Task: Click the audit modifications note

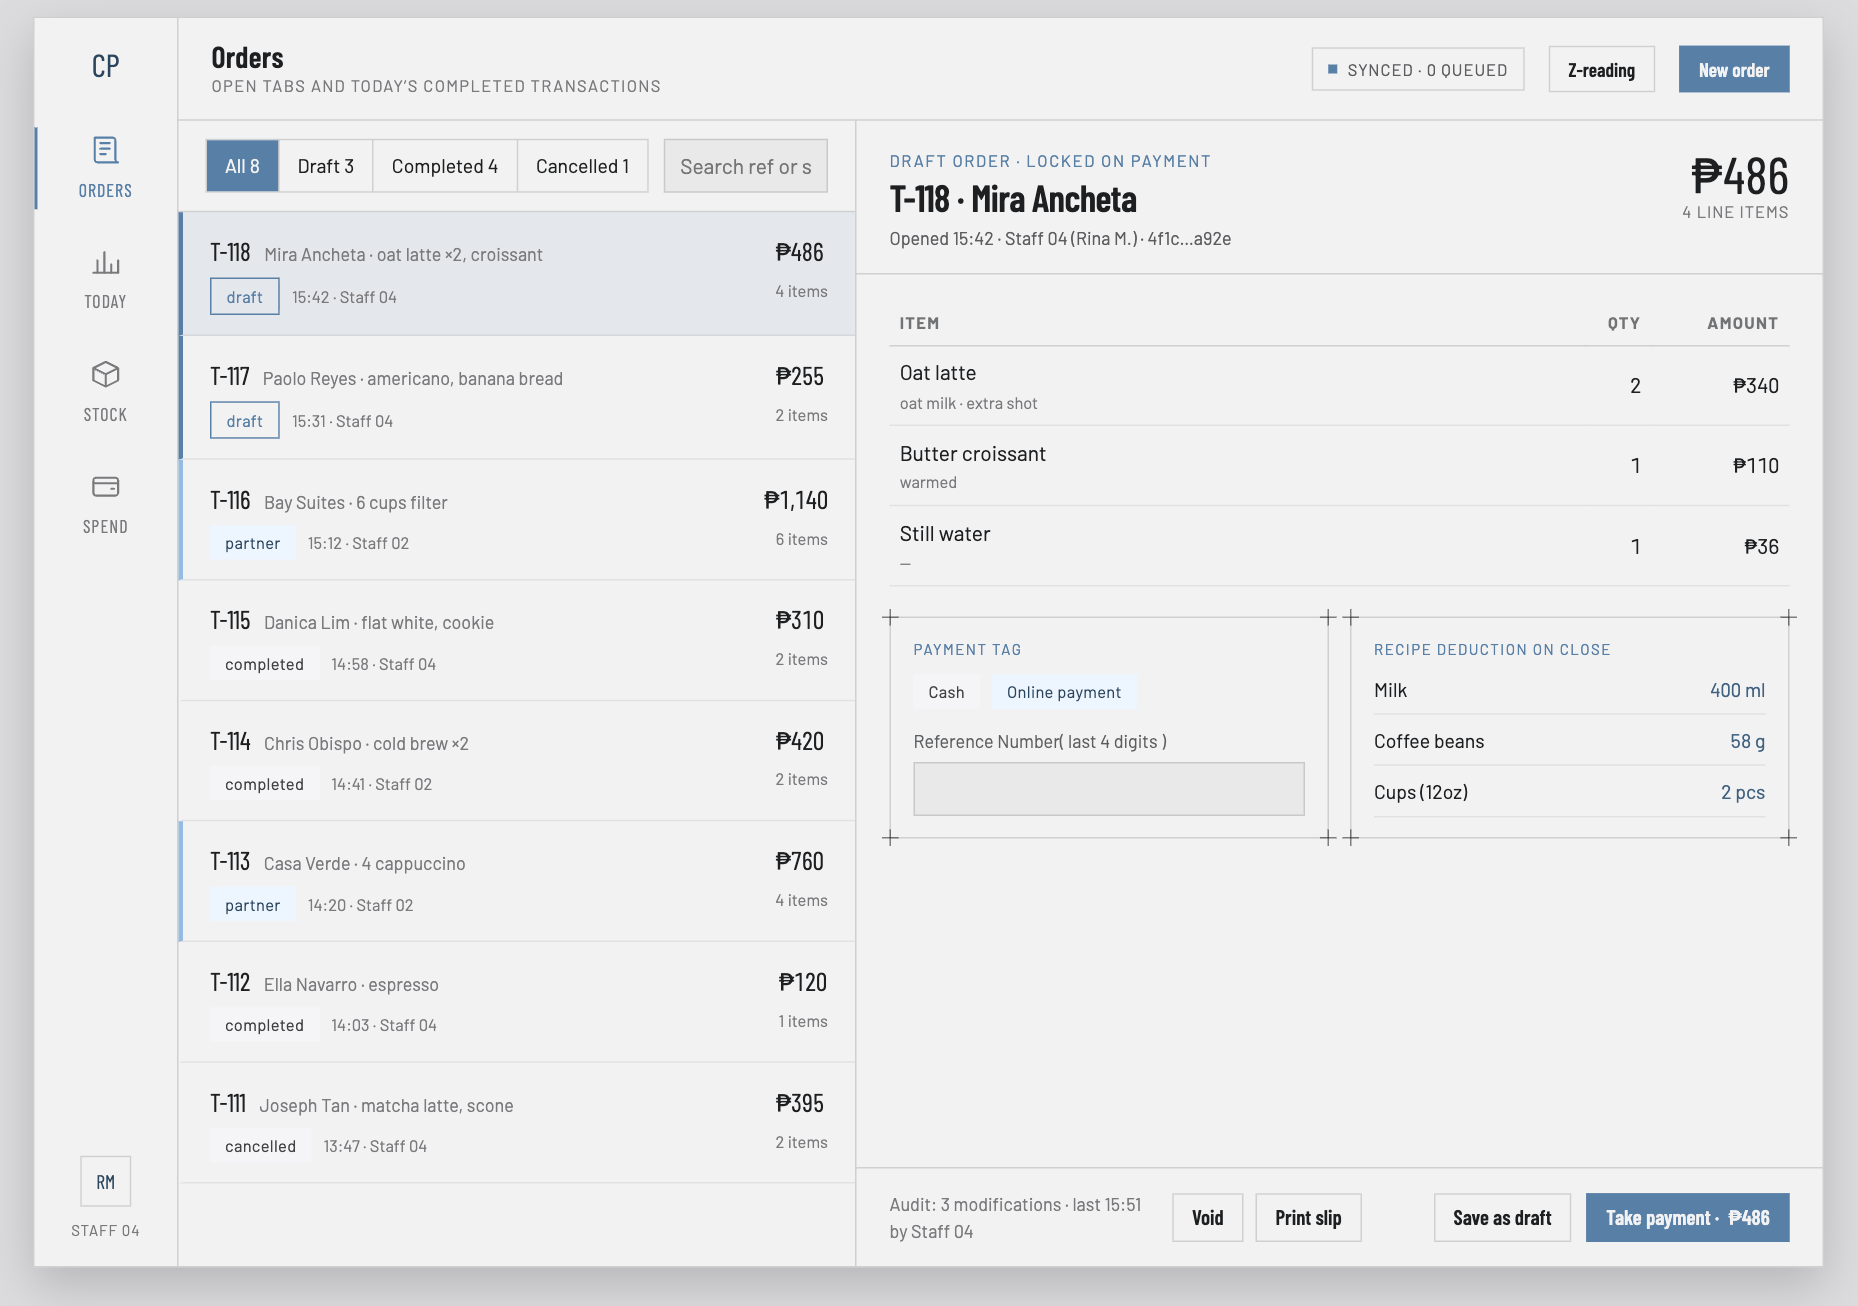Action: [1016, 1218]
